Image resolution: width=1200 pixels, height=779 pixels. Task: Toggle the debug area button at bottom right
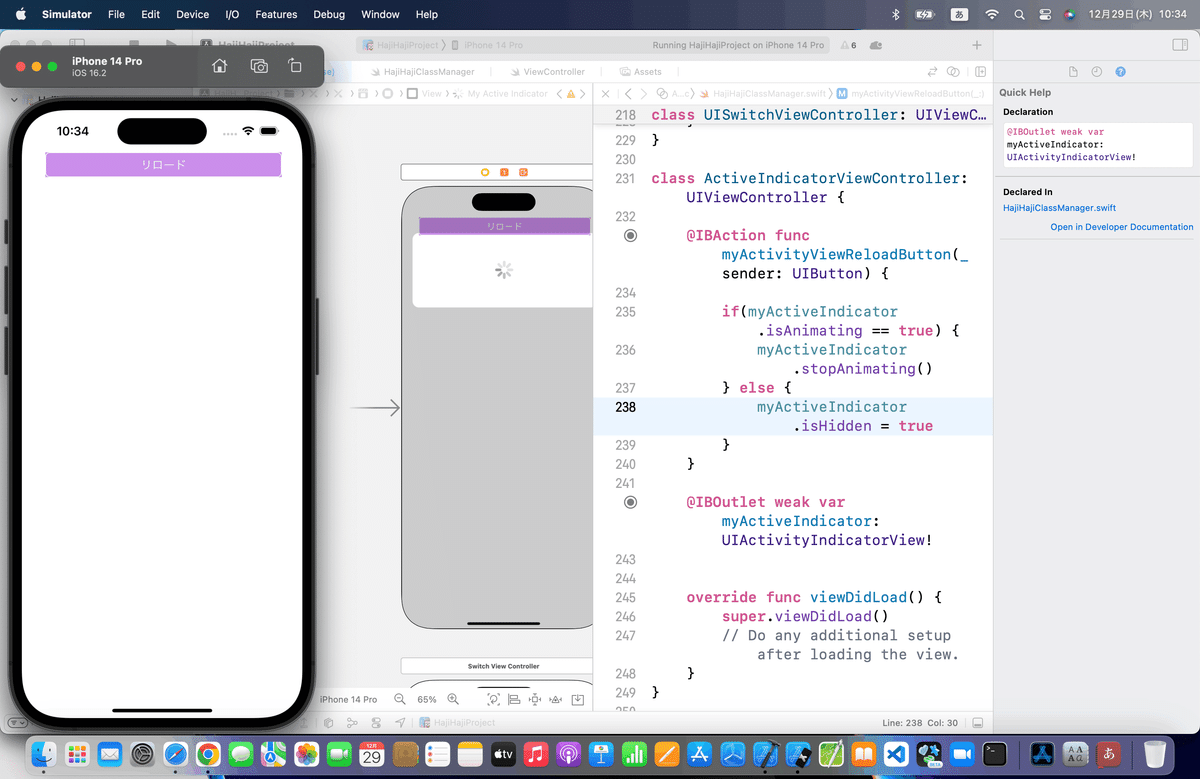978,723
